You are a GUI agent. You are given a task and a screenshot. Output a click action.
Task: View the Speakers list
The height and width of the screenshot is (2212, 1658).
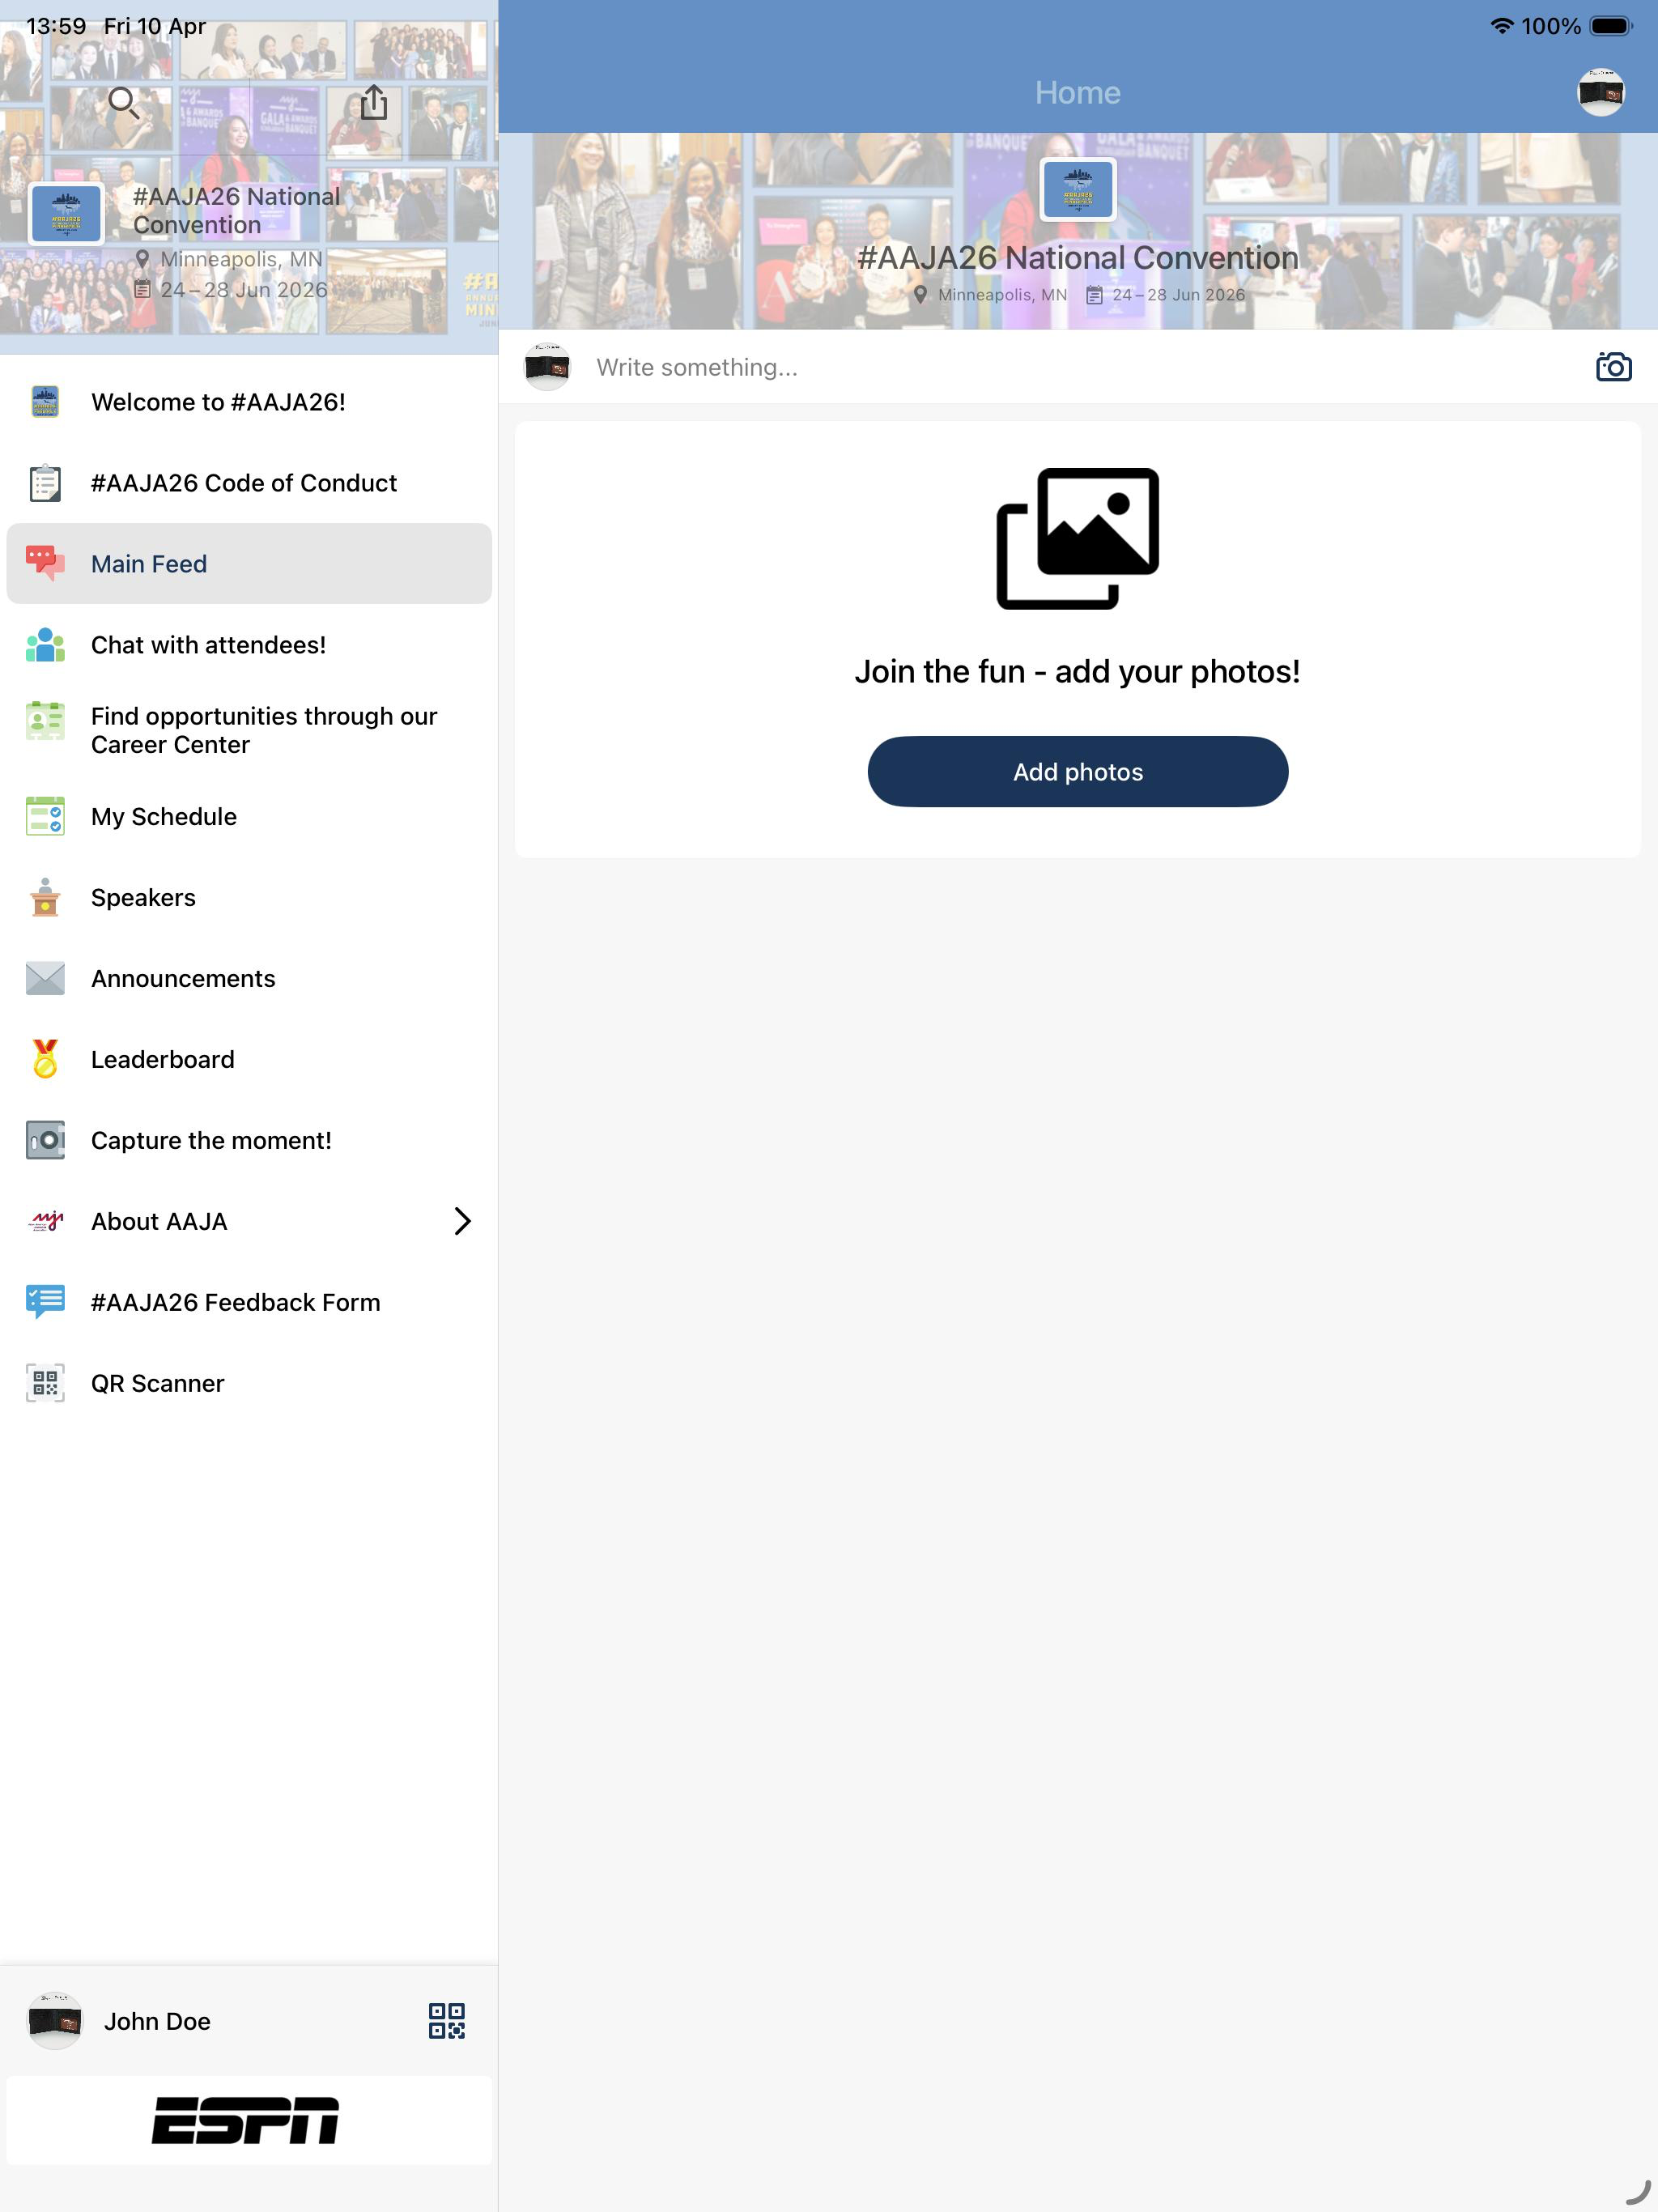tap(249, 897)
